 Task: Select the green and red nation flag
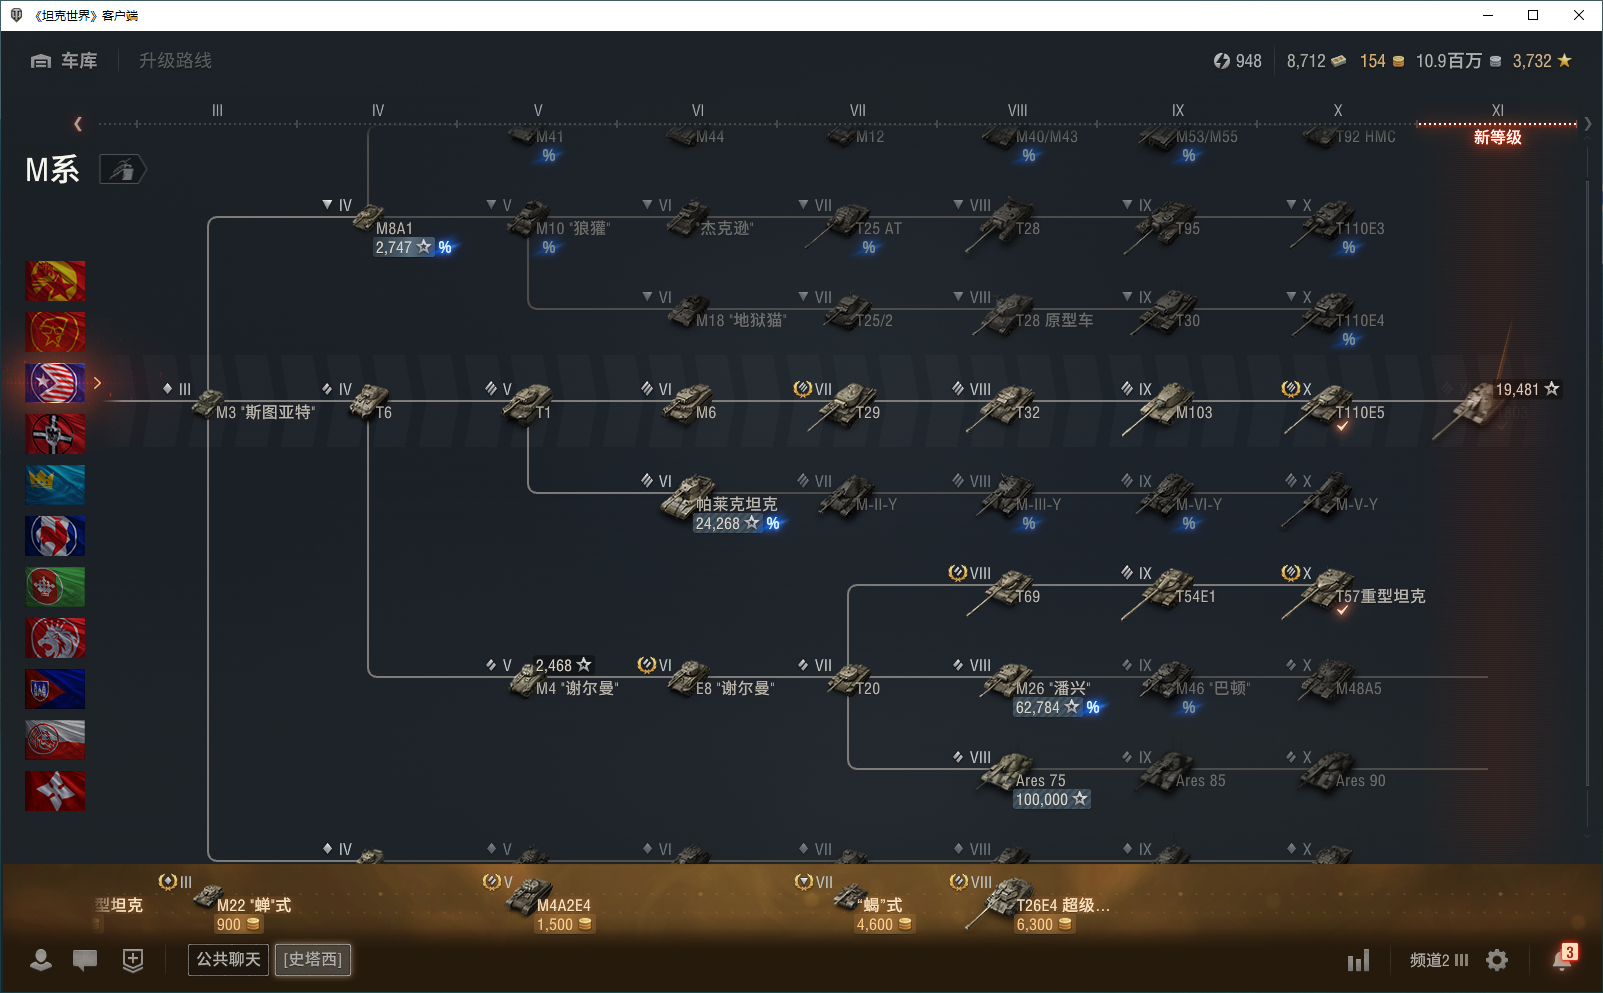pos(55,587)
